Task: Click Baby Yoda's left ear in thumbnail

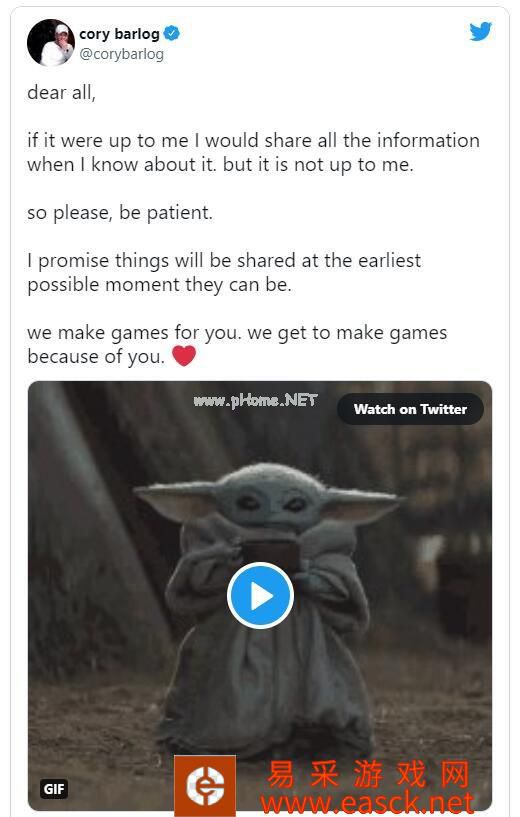Action: click(x=175, y=499)
